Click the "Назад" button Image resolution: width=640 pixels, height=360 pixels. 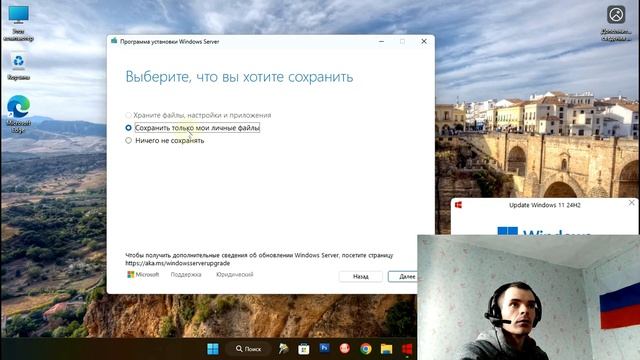(x=360, y=277)
